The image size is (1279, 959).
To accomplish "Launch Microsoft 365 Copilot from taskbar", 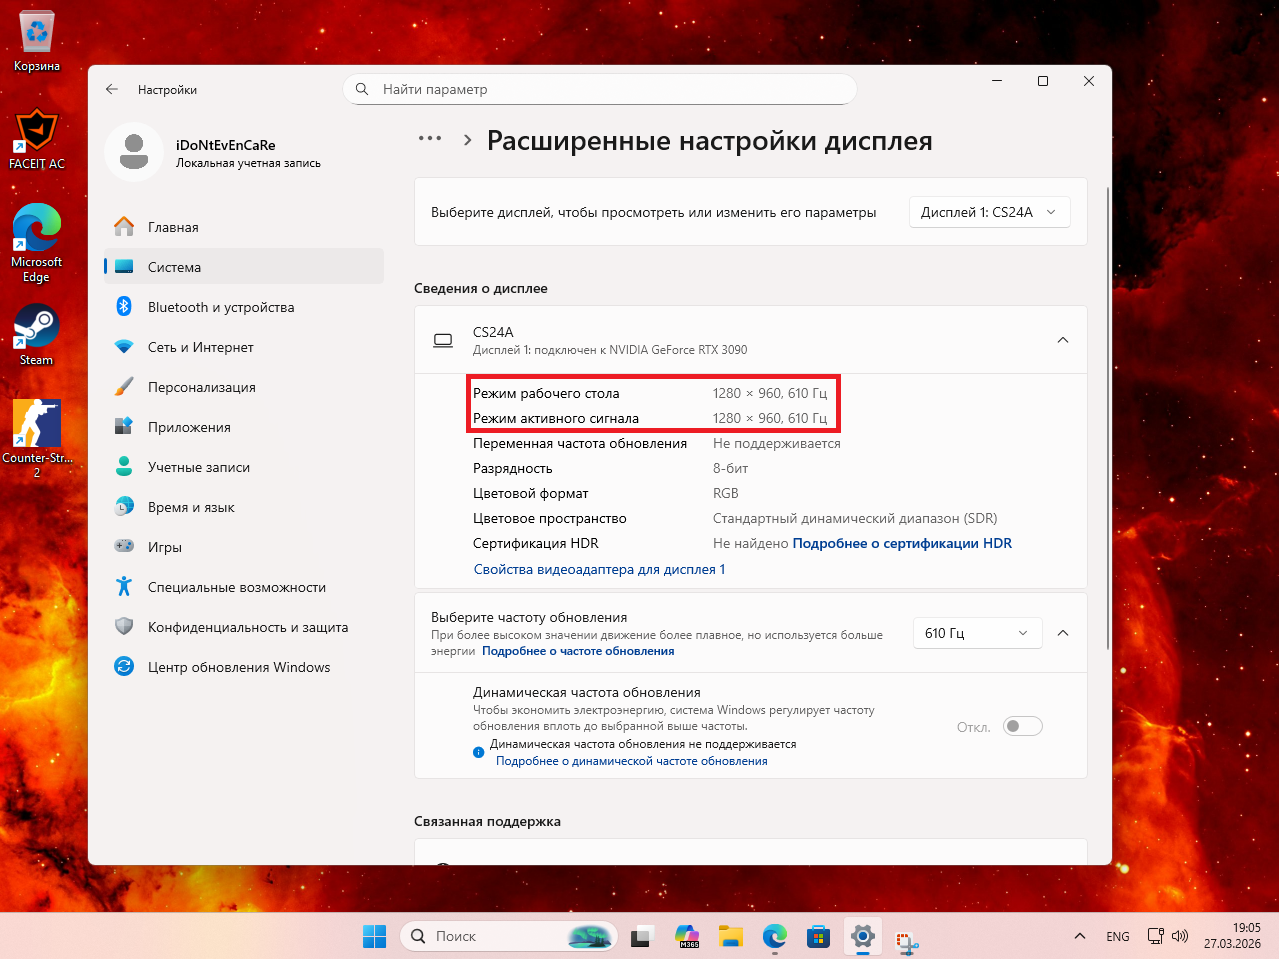I will [687, 936].
